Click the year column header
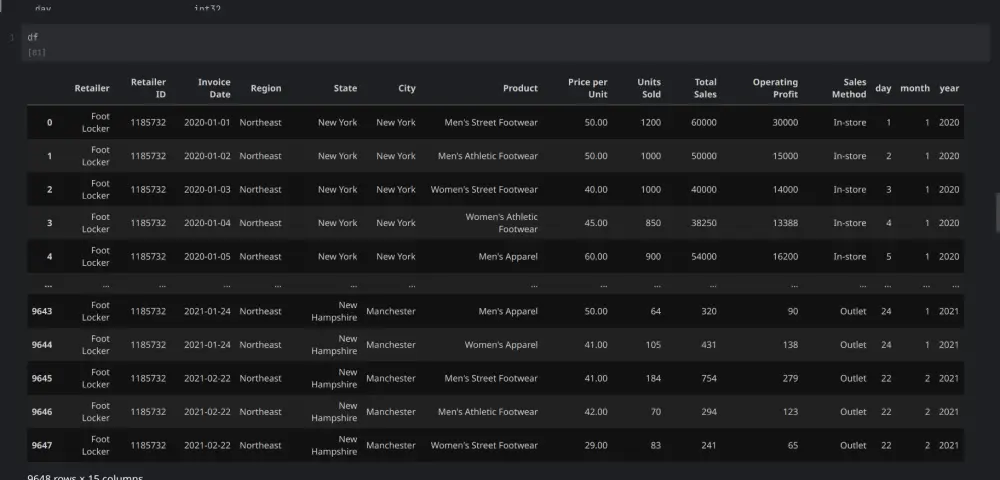Viewport: 1000px width, 480px height. pyautogui.click(x=949, y=88)
